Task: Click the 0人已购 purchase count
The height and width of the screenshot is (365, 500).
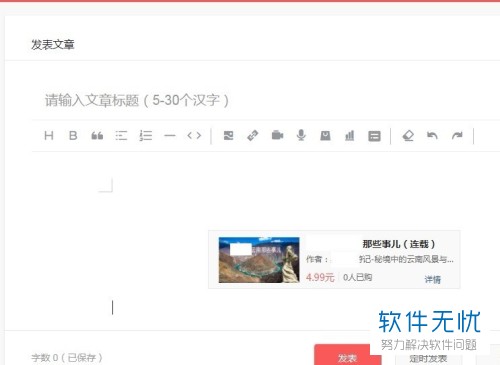Action: tap(357, 277)
